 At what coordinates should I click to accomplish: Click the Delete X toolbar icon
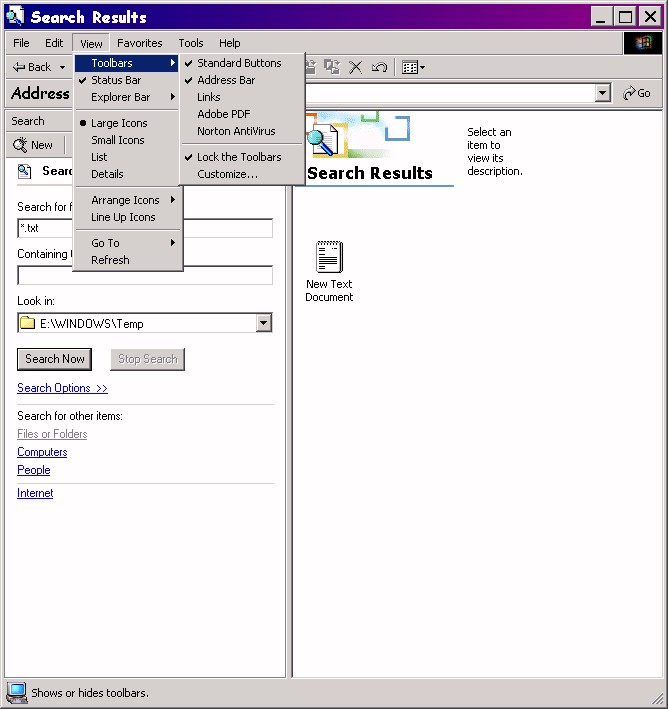coord(355,67)
